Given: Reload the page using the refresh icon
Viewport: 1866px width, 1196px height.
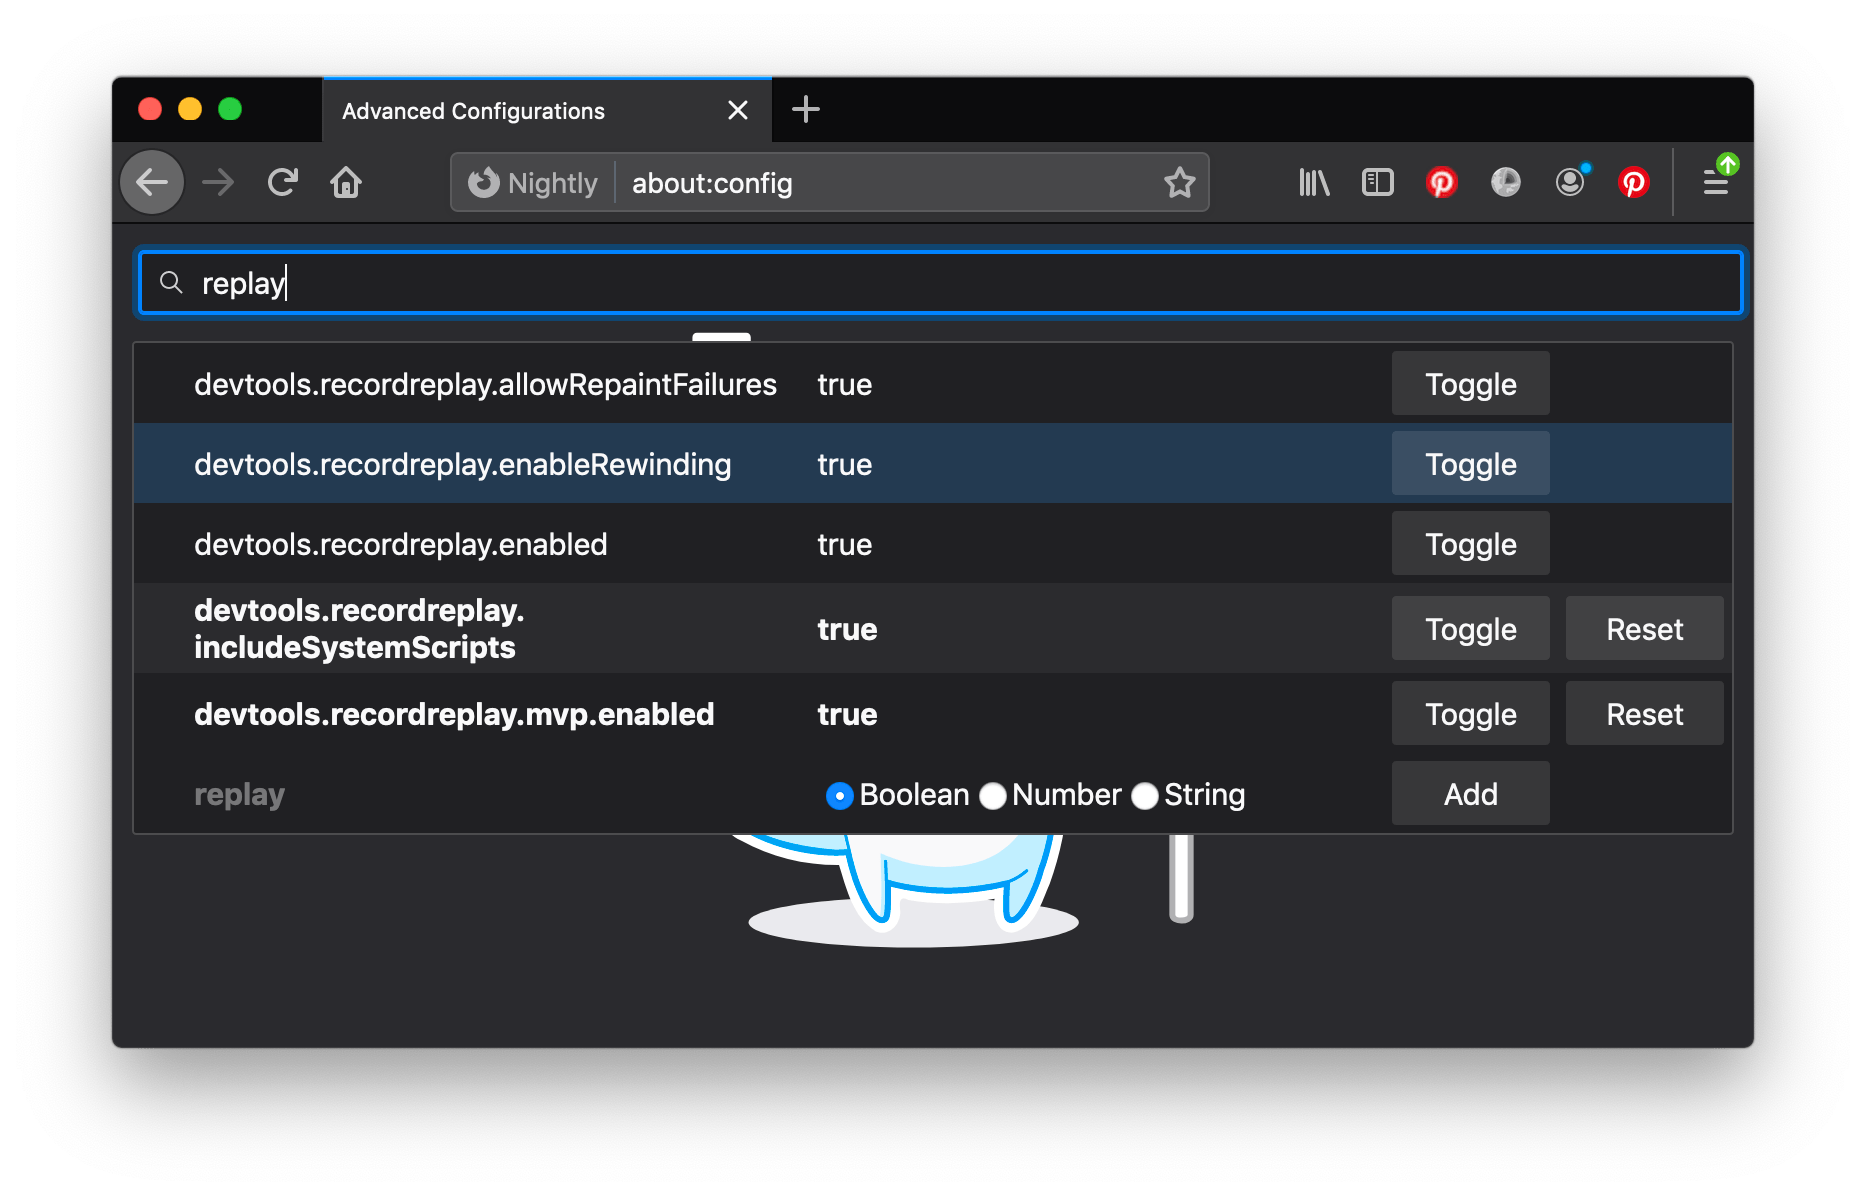Looking at the screenshot, I should (x=283, y=182).
